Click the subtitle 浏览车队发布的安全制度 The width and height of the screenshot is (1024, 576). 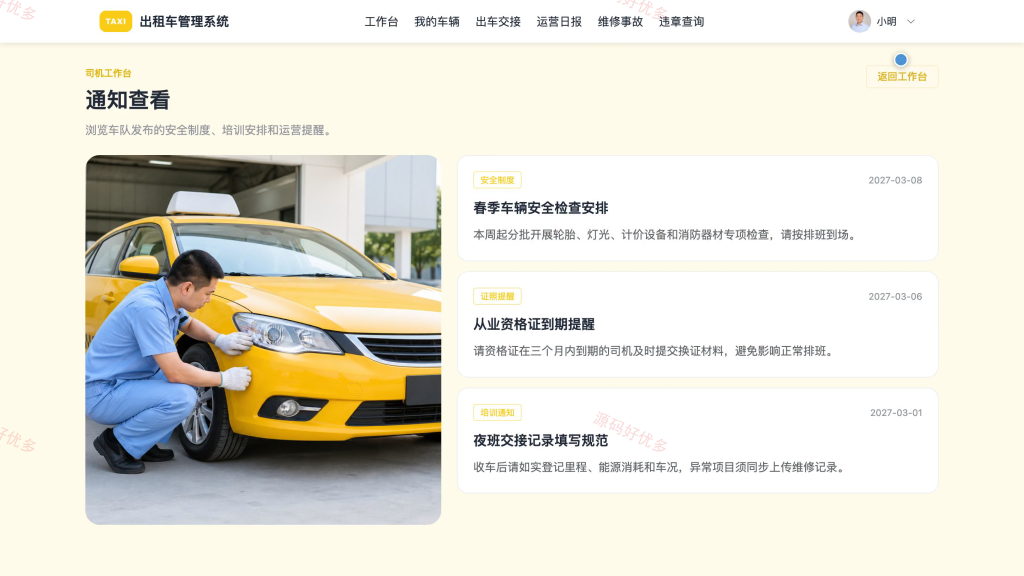click(x=210, y=130)
